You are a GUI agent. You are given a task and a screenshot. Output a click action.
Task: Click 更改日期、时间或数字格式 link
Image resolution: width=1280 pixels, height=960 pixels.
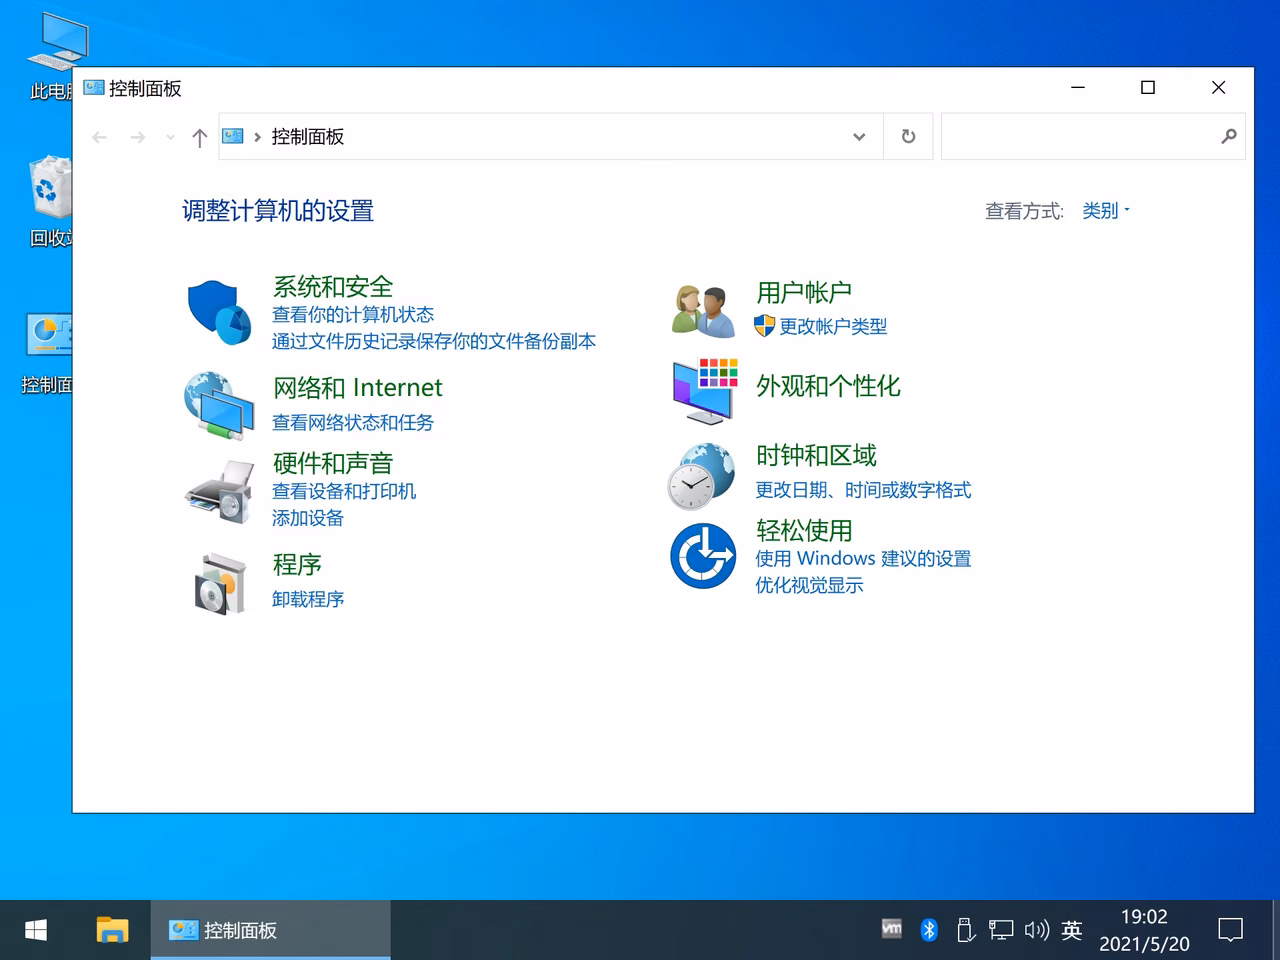(863, 490)
